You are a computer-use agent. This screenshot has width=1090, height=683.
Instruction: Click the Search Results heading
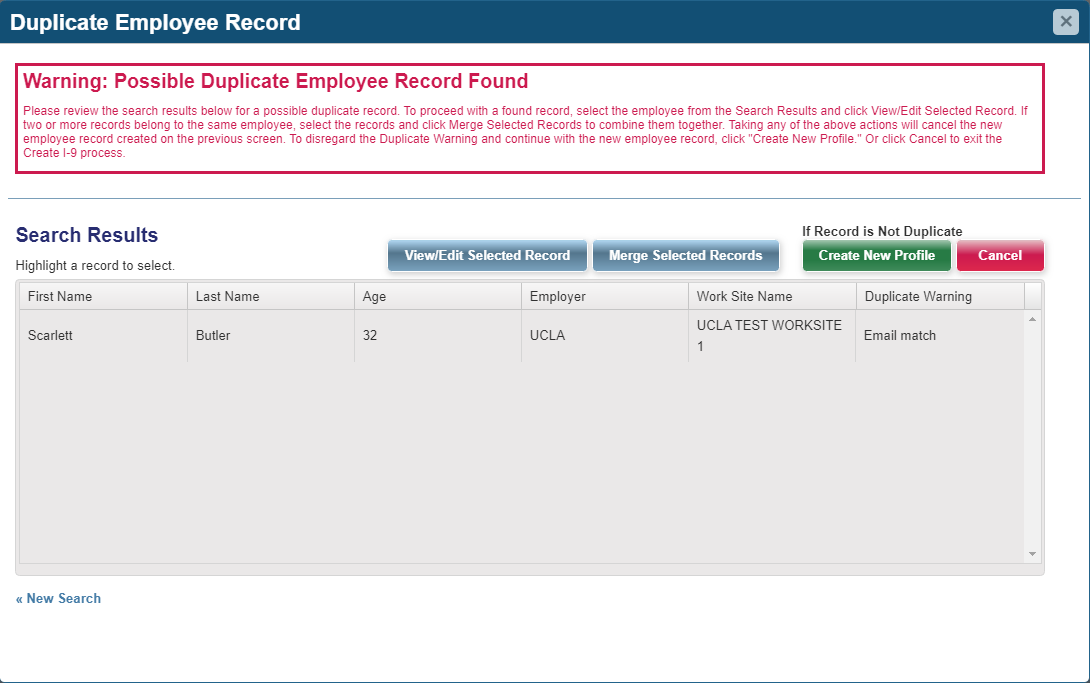86,235
